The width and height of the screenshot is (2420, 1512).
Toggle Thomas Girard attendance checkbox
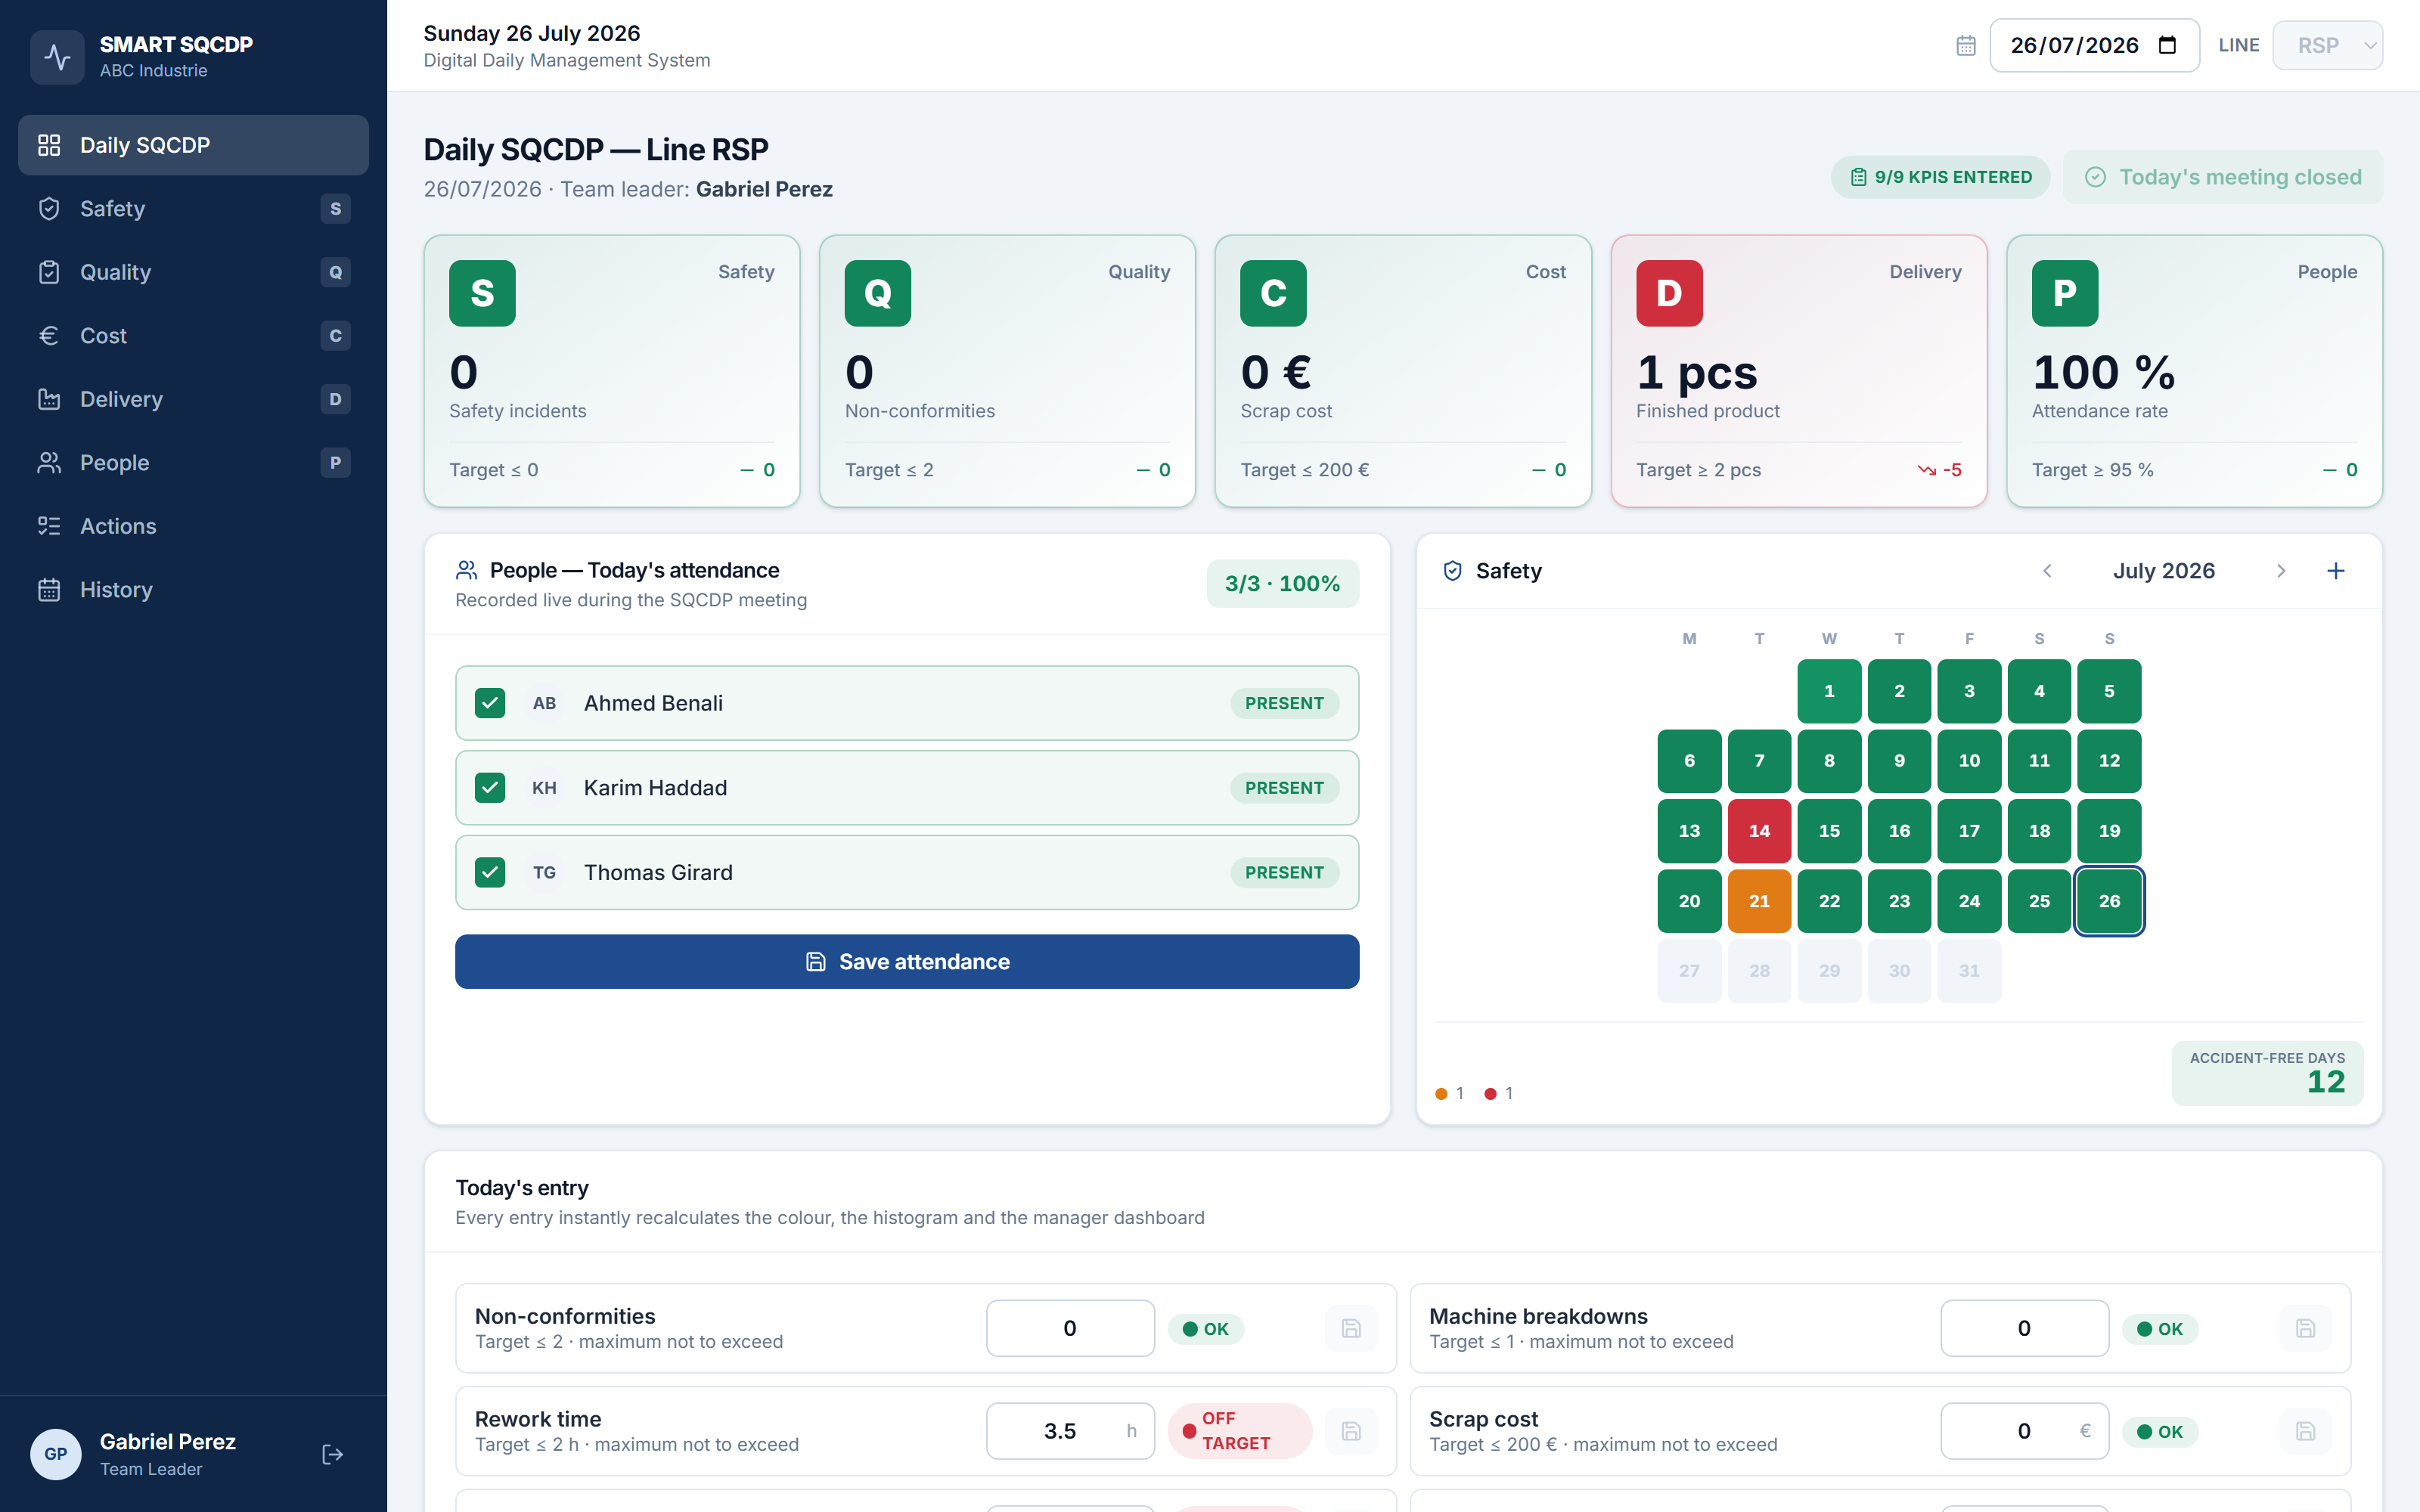[490, 872]
